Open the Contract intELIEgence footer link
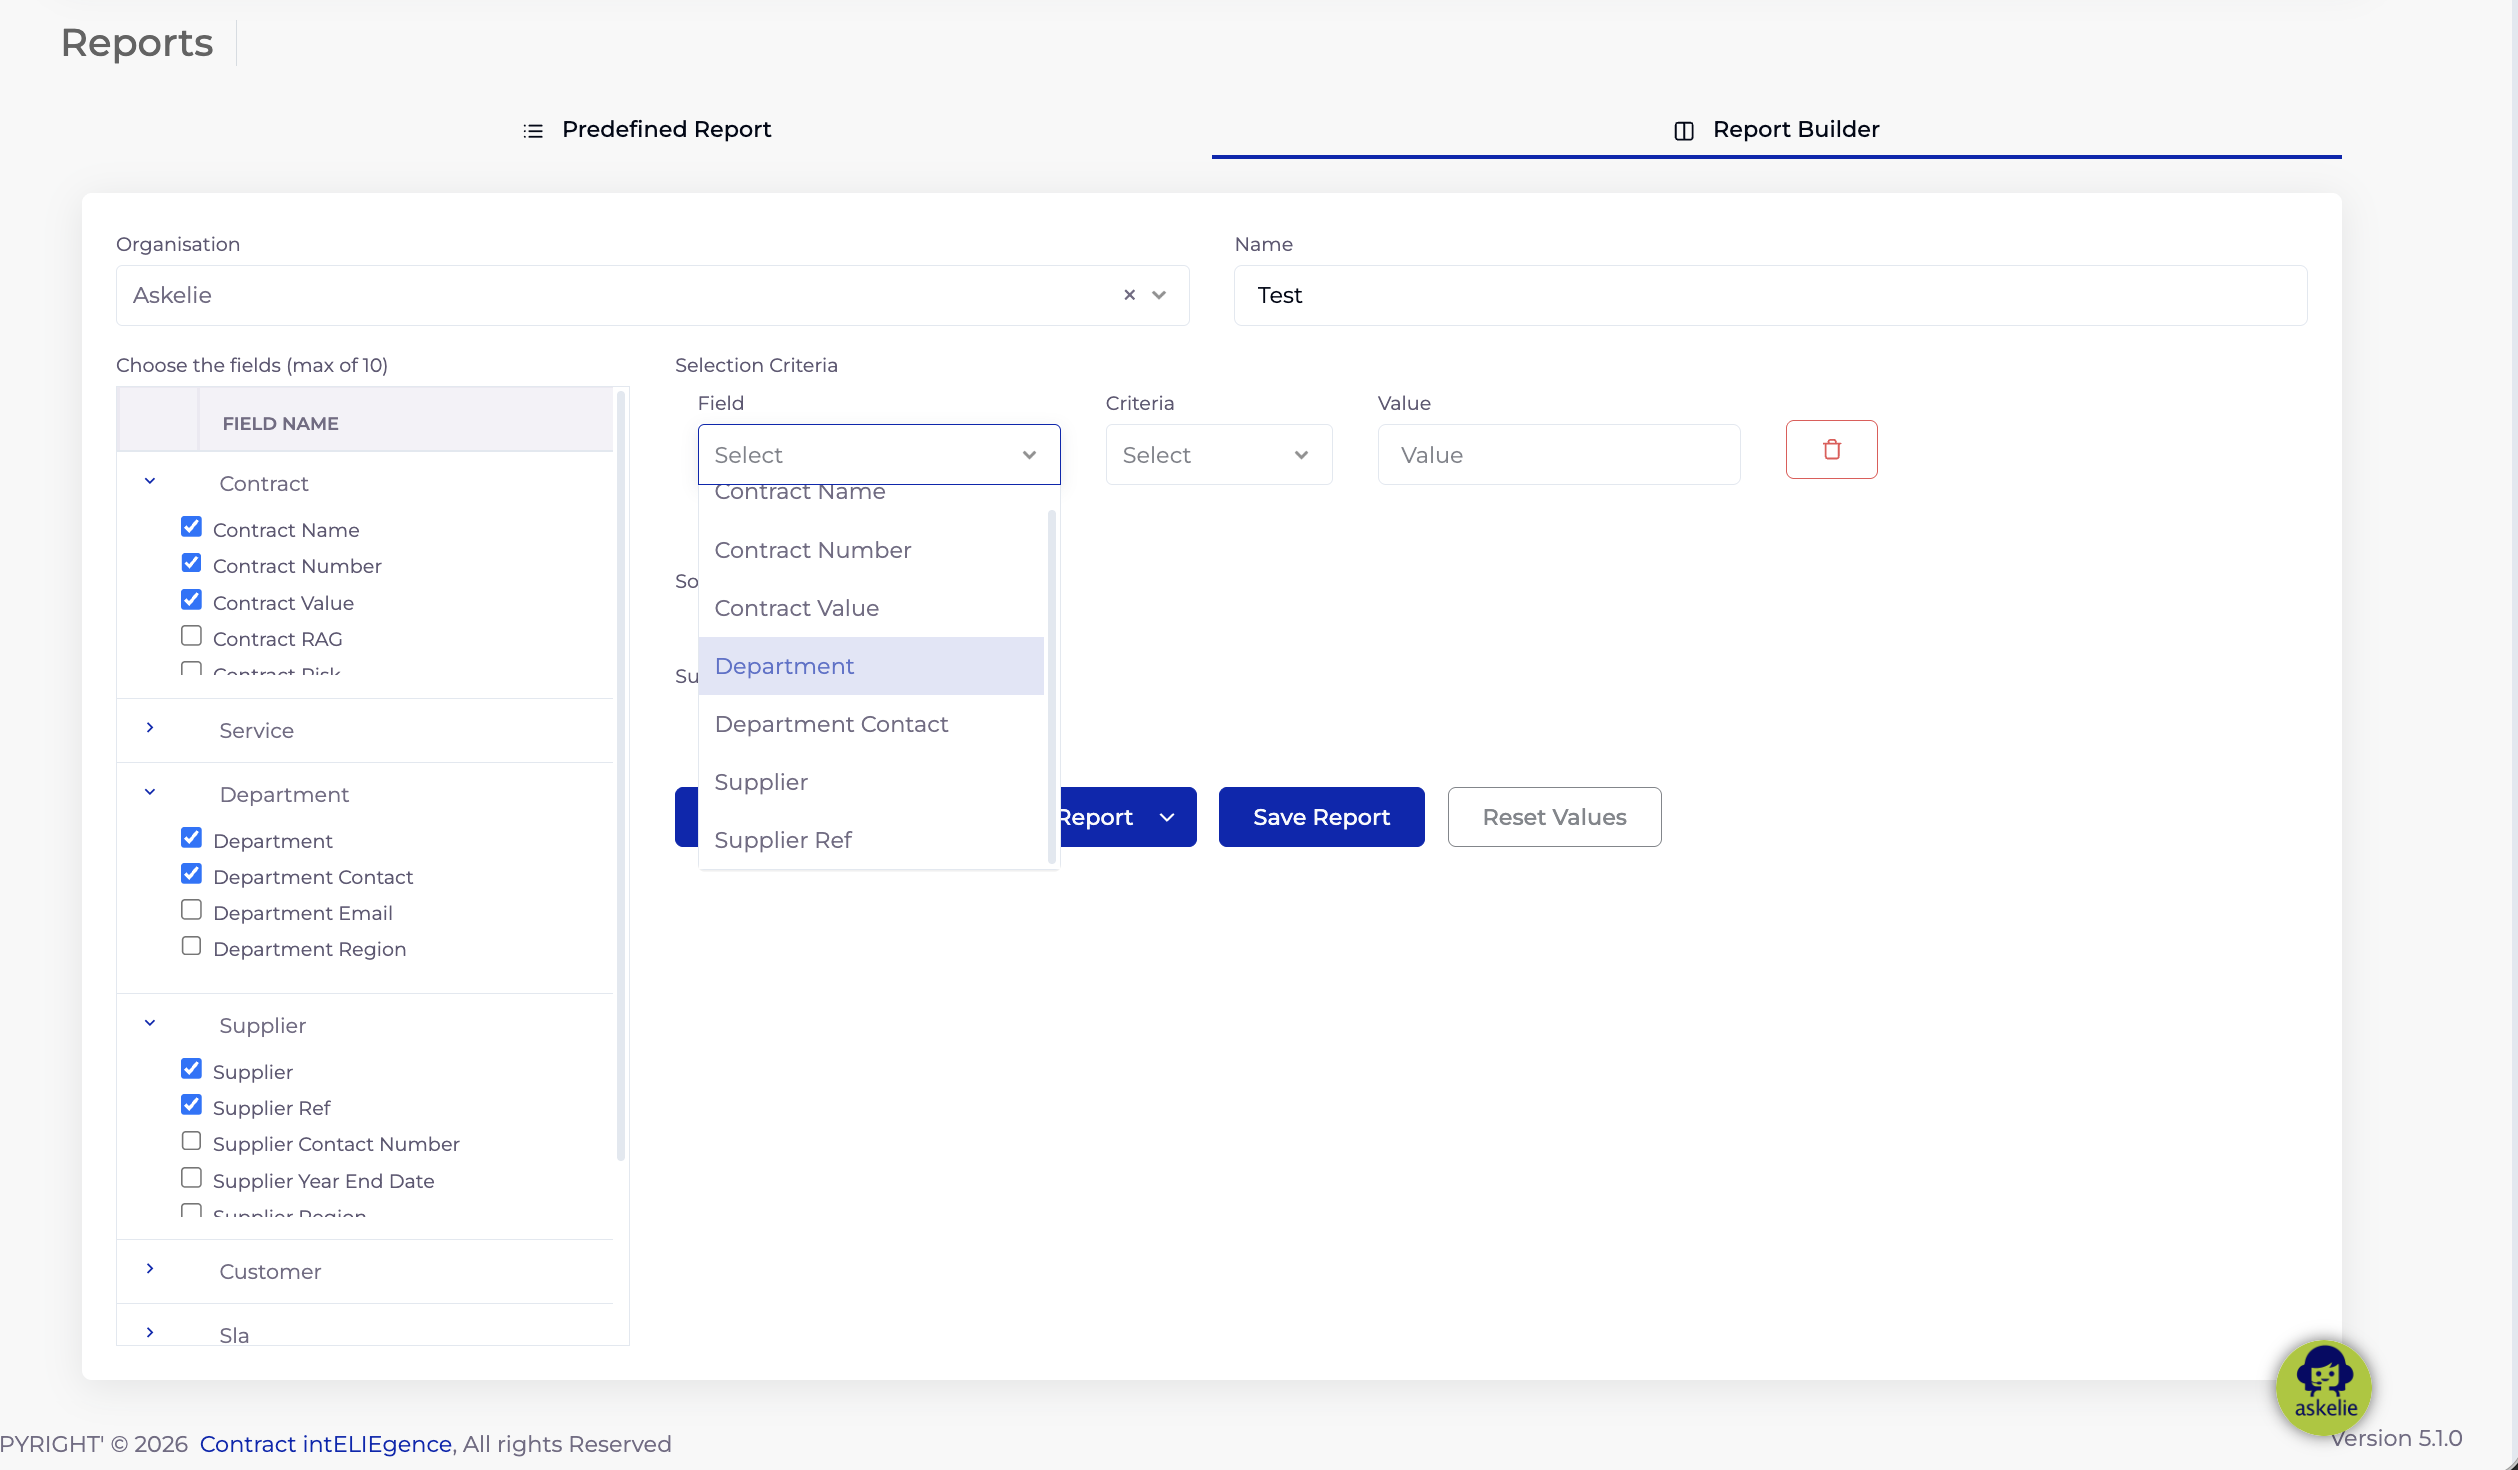The width and height of the screenshot is (2518, 1470). coord(325,1444)
